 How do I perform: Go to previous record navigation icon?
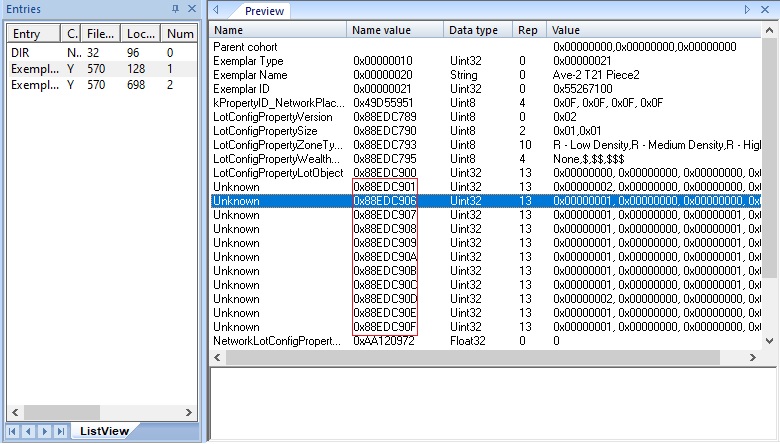[x=28, y=431]
